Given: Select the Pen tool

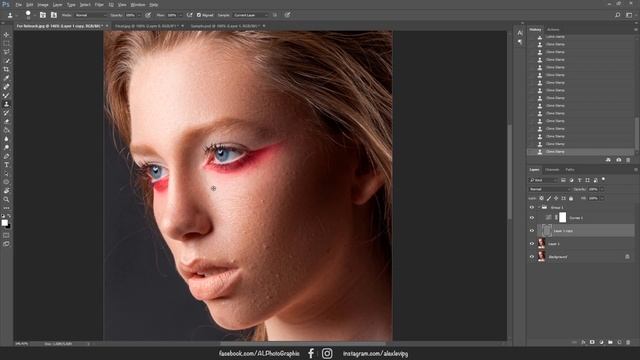Looking at the screenshot, I should point(6,156).
